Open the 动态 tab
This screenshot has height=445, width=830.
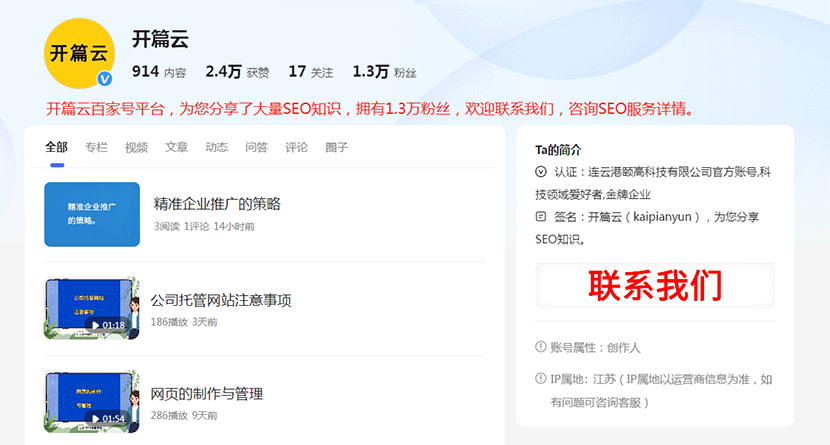pyautogui.click(x=216, y=147)
